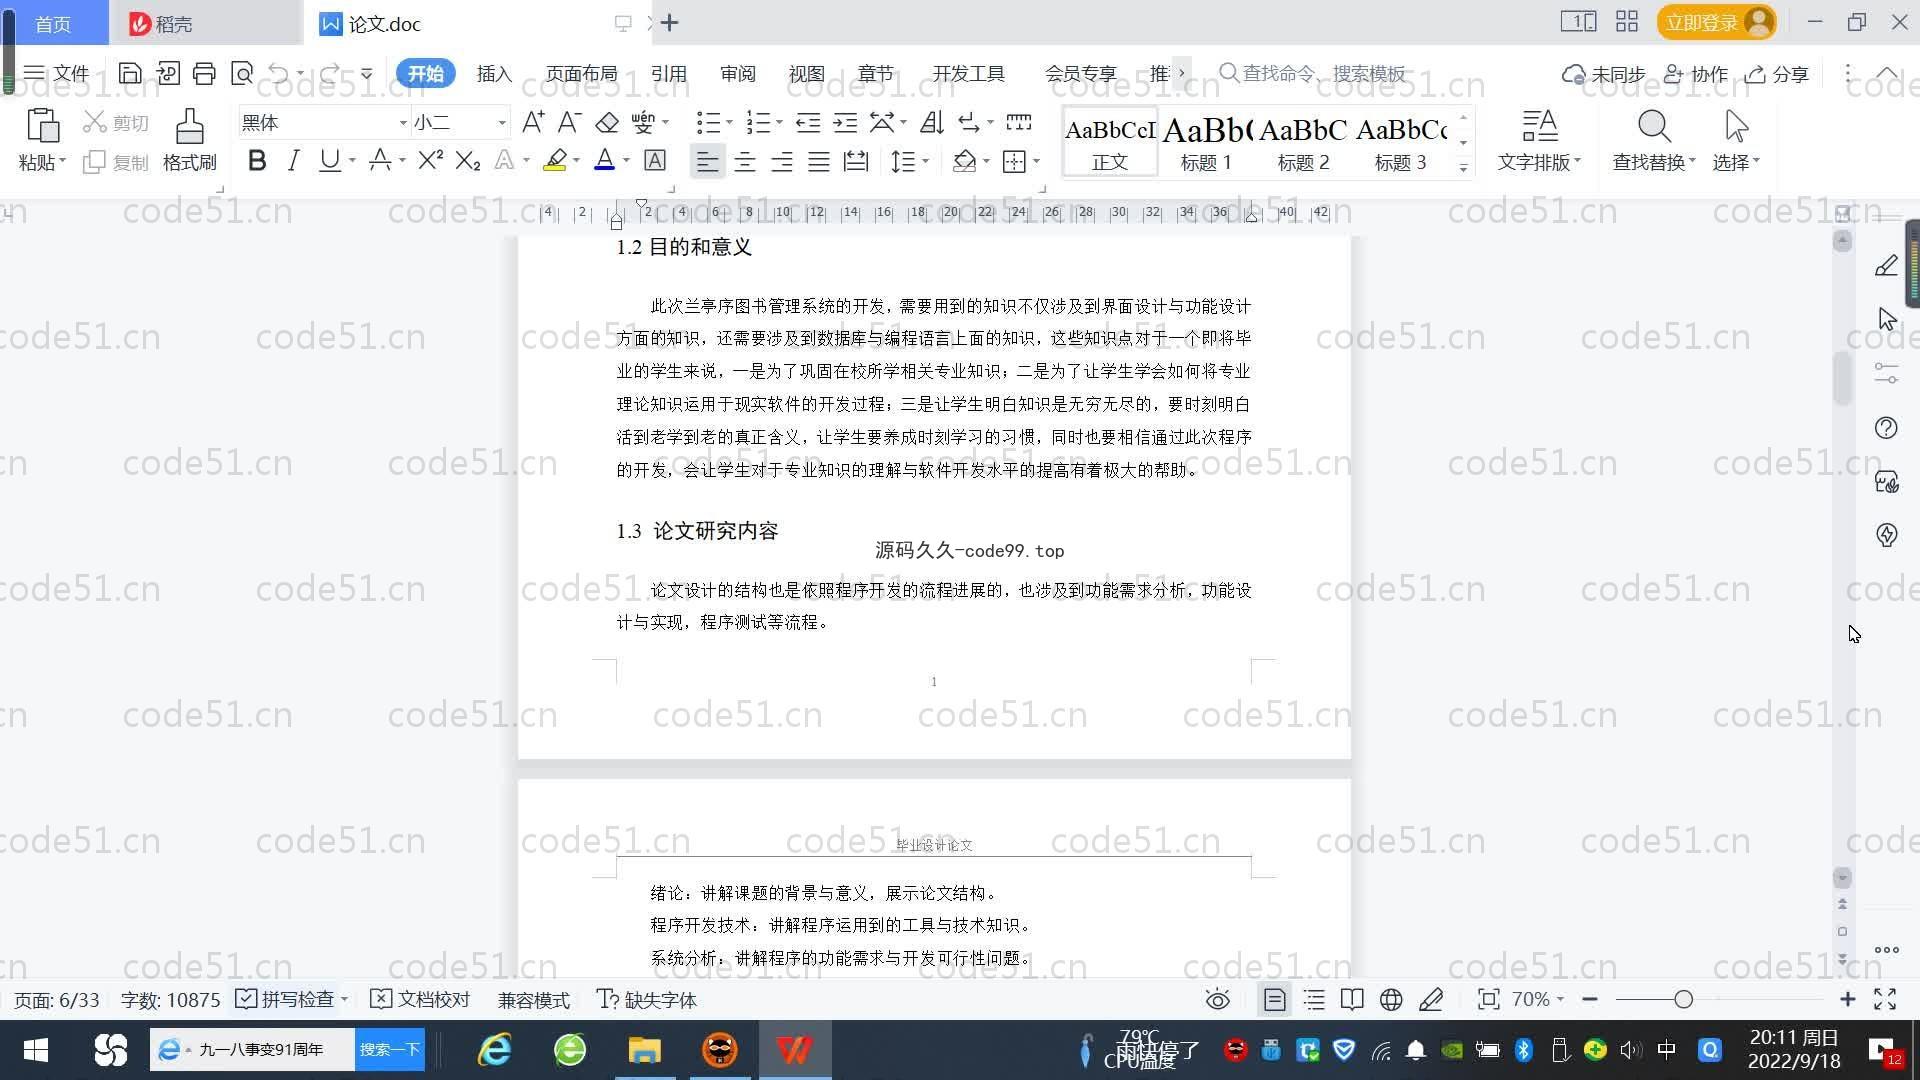Image resolution: width=1920 pixels, height=1080 pixels.
Task: Toggle left text alignment
Action: point(707,160)
